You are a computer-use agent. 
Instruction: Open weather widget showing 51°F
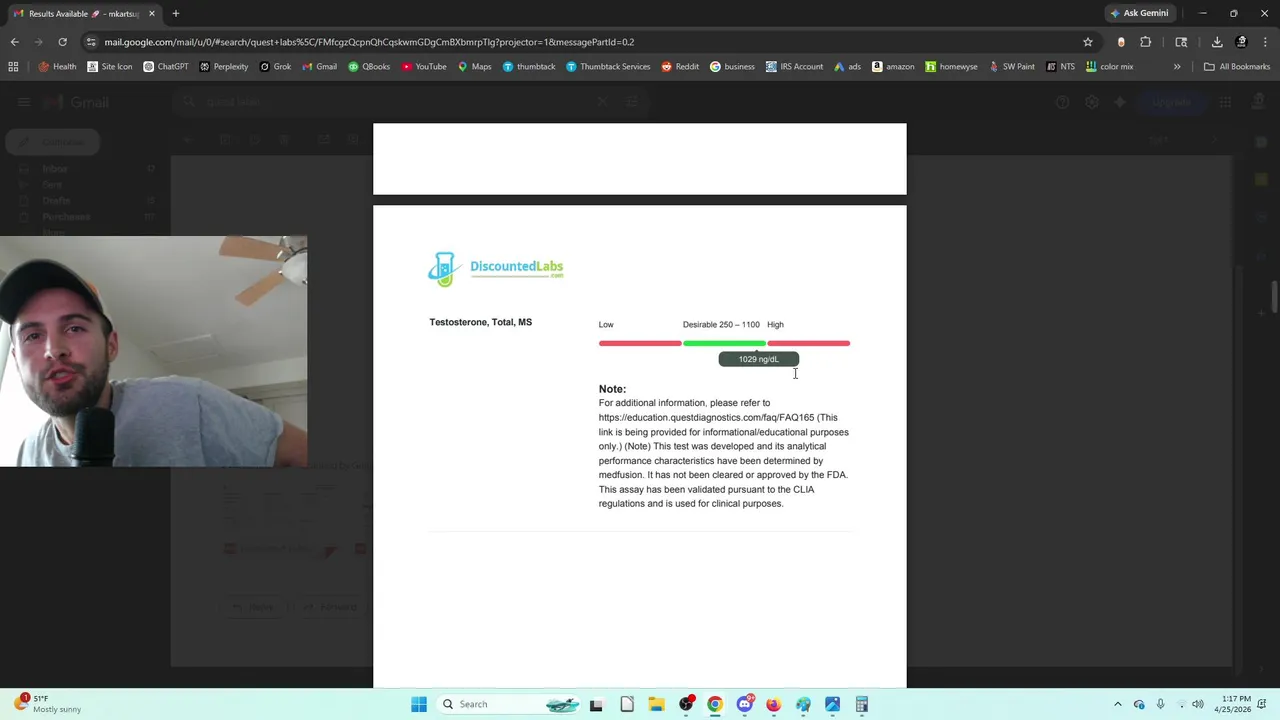point(47,704)
